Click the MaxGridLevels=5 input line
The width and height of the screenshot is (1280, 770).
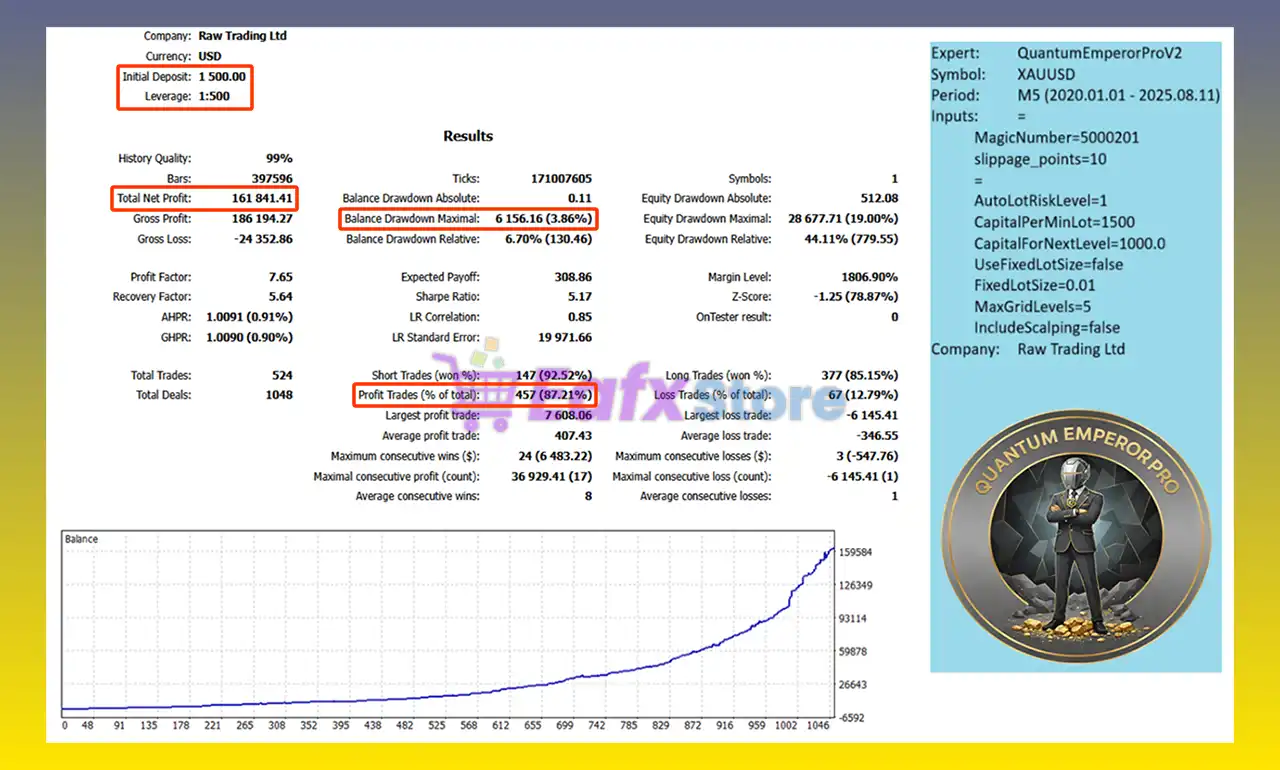point(1033,306)
